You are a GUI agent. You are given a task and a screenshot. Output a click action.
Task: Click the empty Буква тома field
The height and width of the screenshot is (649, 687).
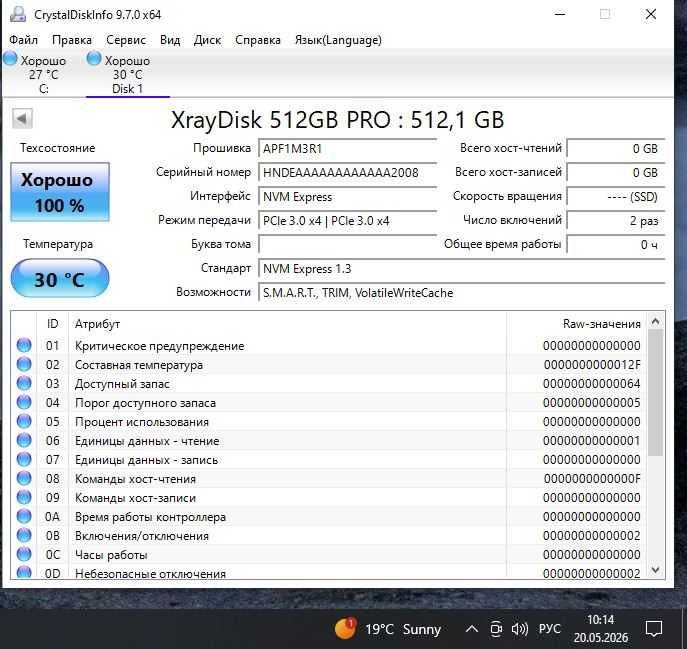(x=347, y=245)
